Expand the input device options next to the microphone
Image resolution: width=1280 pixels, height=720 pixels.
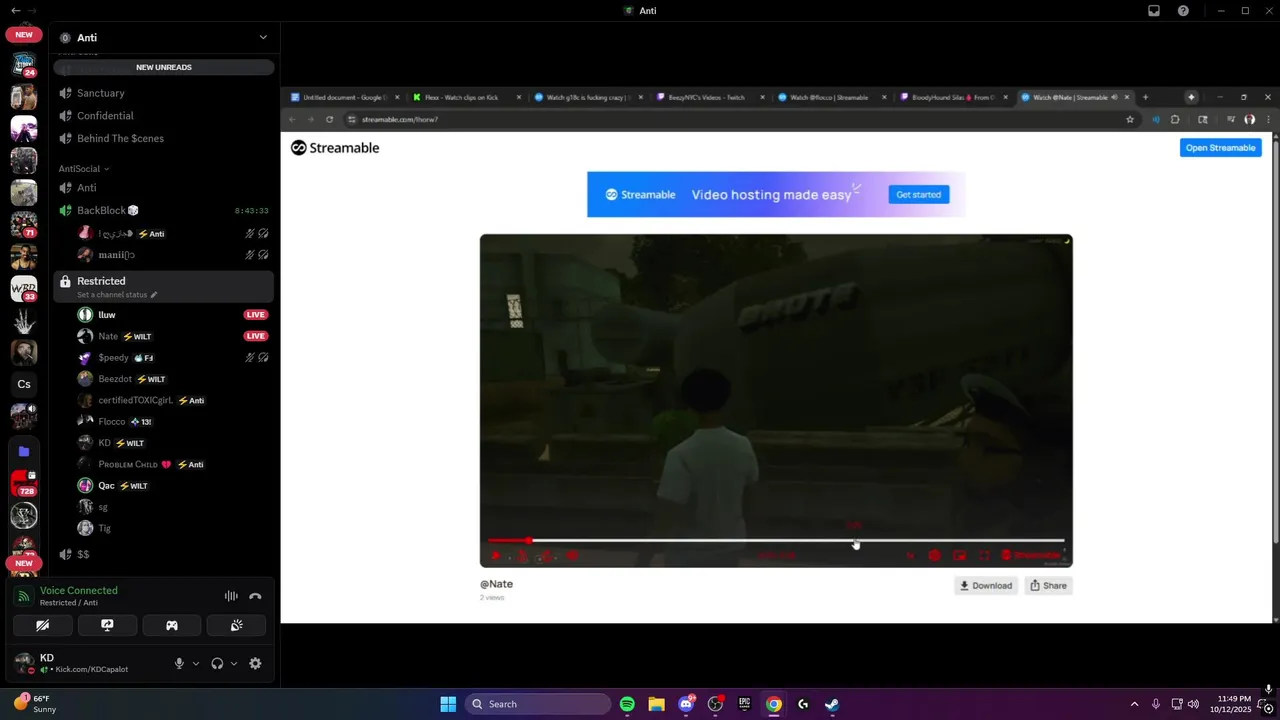coord(195,663)
